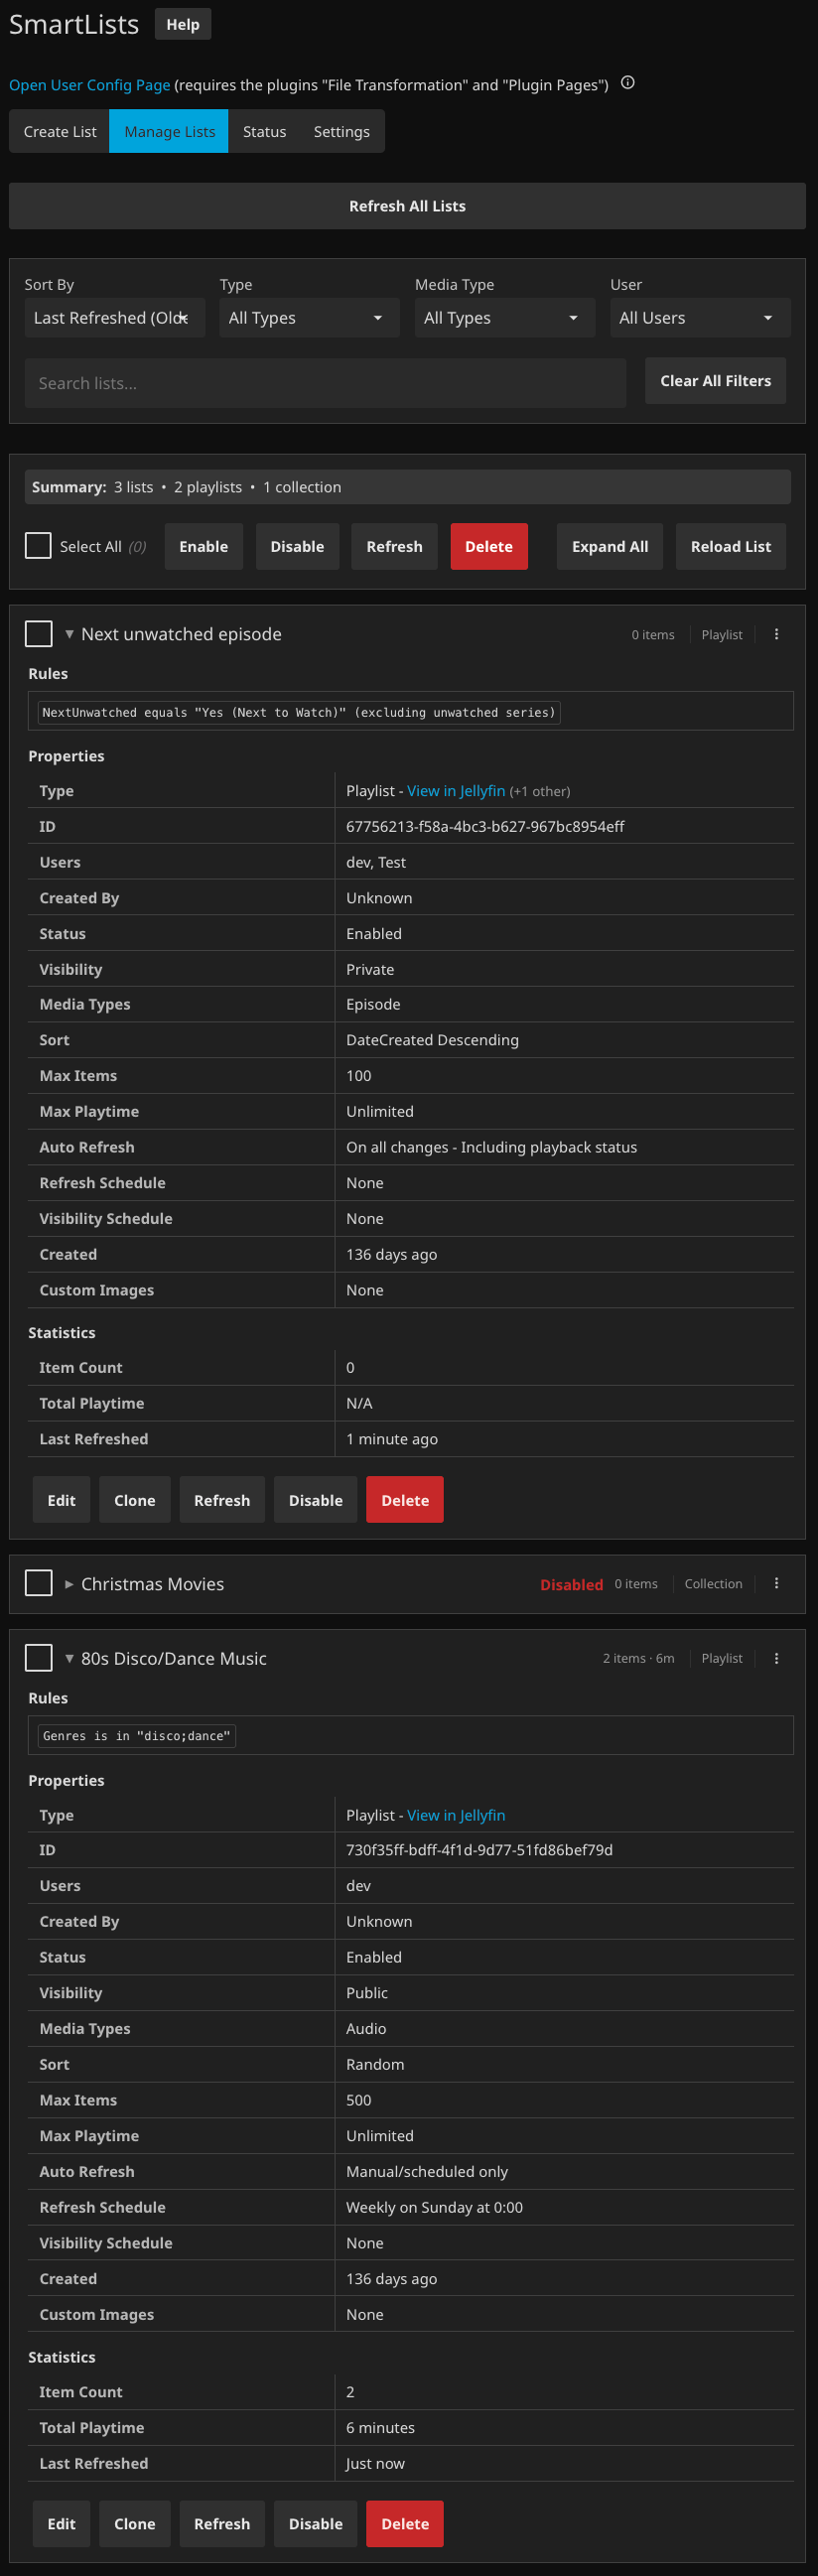Click Reload List

[731, 546]
